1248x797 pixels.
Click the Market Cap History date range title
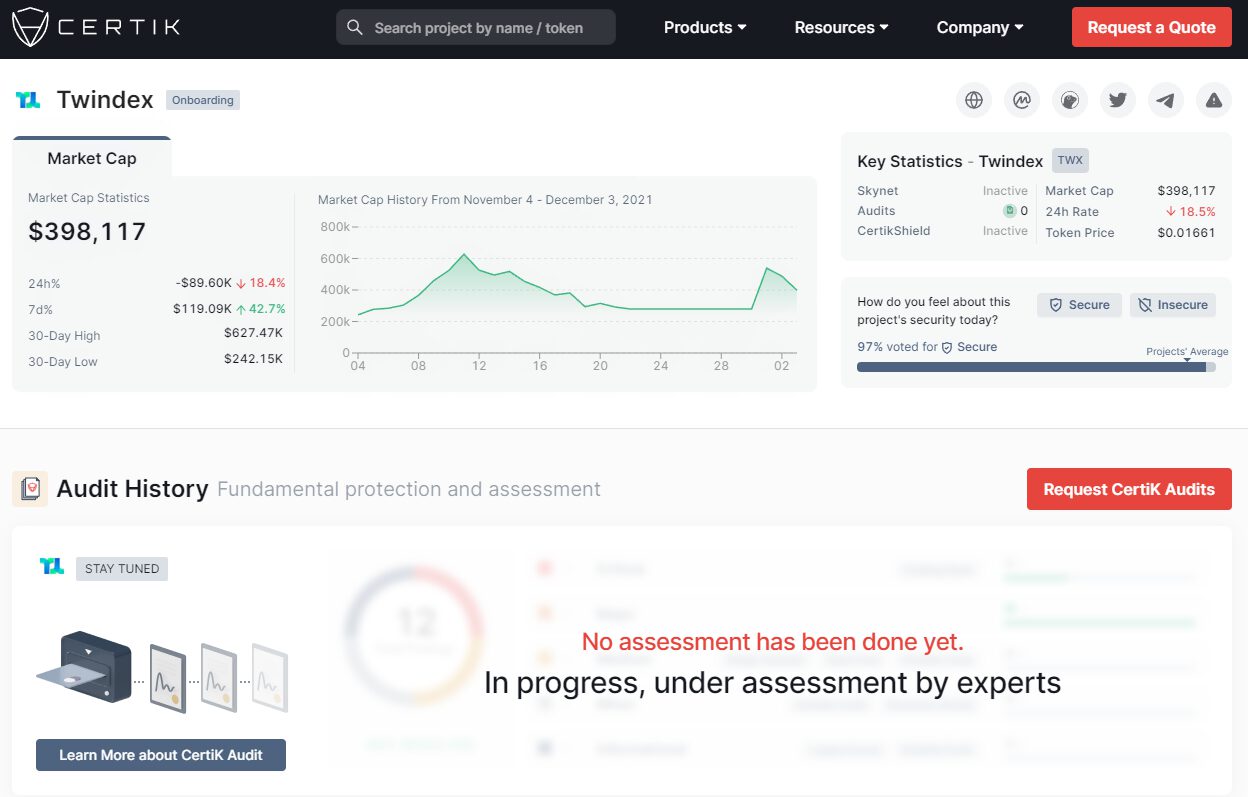[x=485, y=200]
